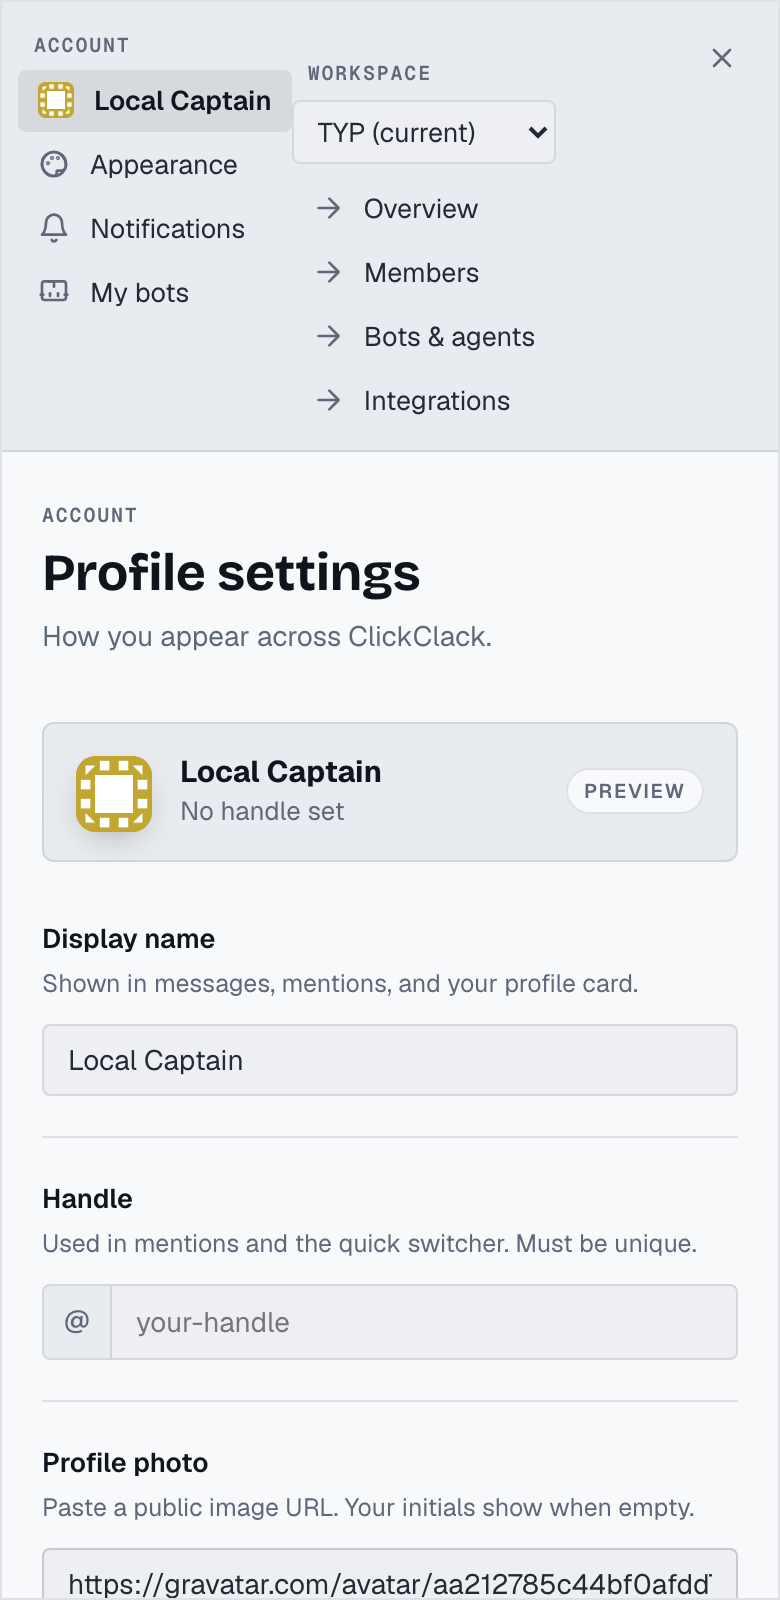The height and width of the screenshot is (1600, 780).
Task: Focus the Display name input field
Action: [x=390, y=1060]
